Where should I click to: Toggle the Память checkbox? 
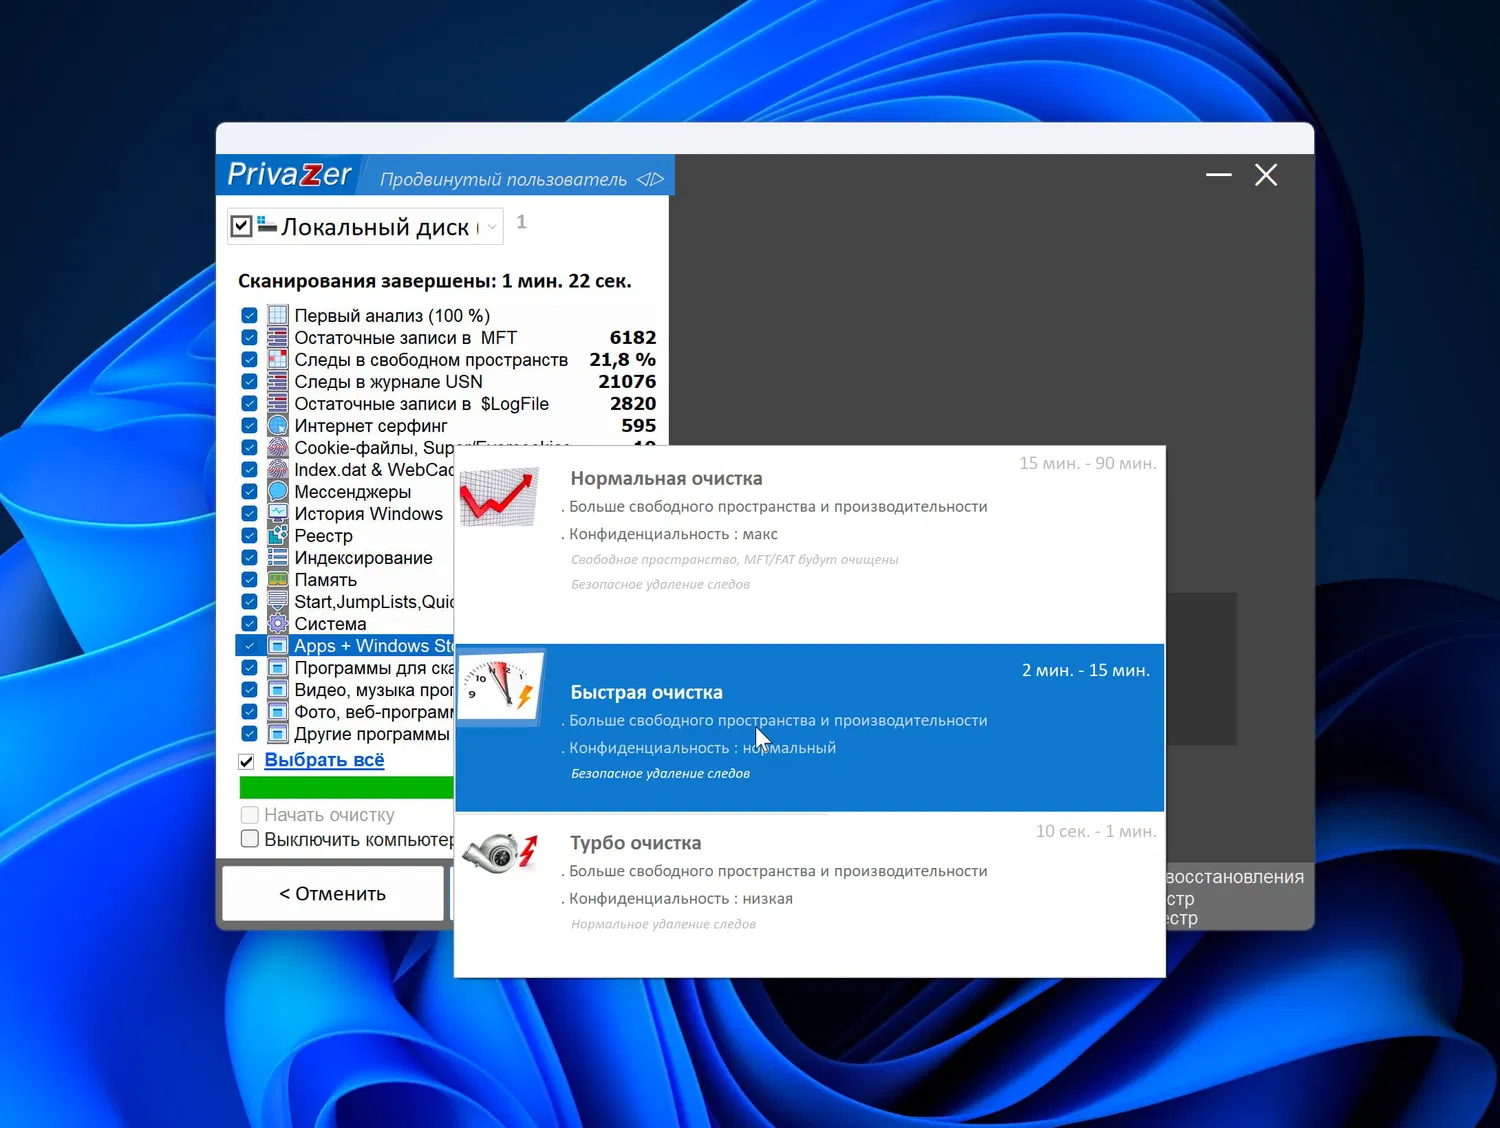coord(250,580)
